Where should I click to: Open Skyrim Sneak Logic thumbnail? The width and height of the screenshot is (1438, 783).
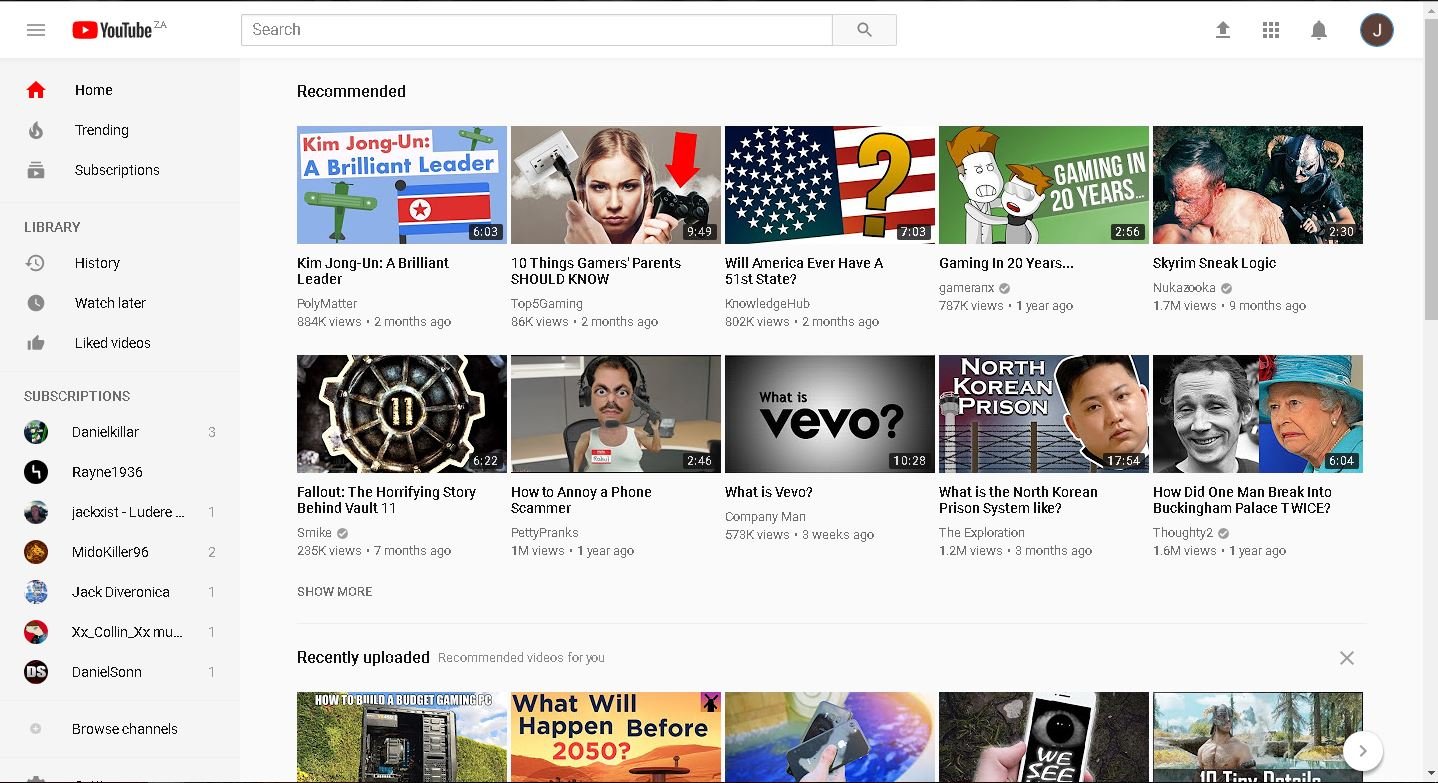[x=1258, y=185]
